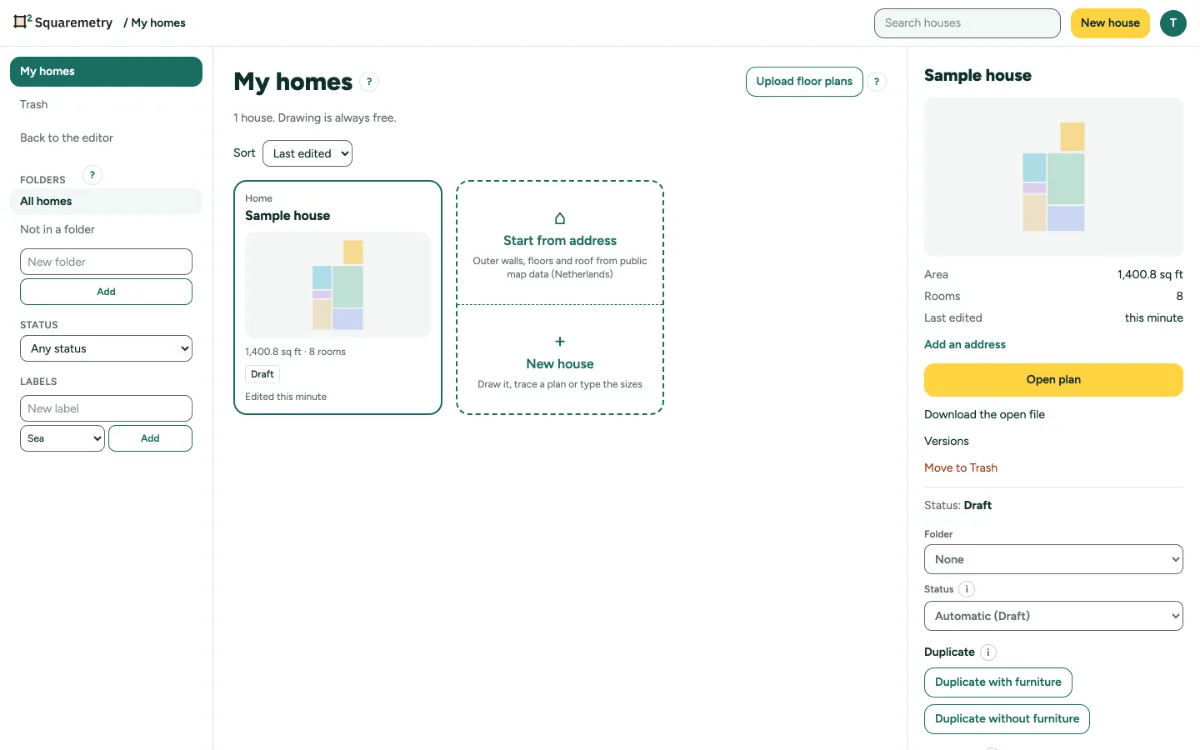Go Back to the editor
1200x750 pixels.
67,138
